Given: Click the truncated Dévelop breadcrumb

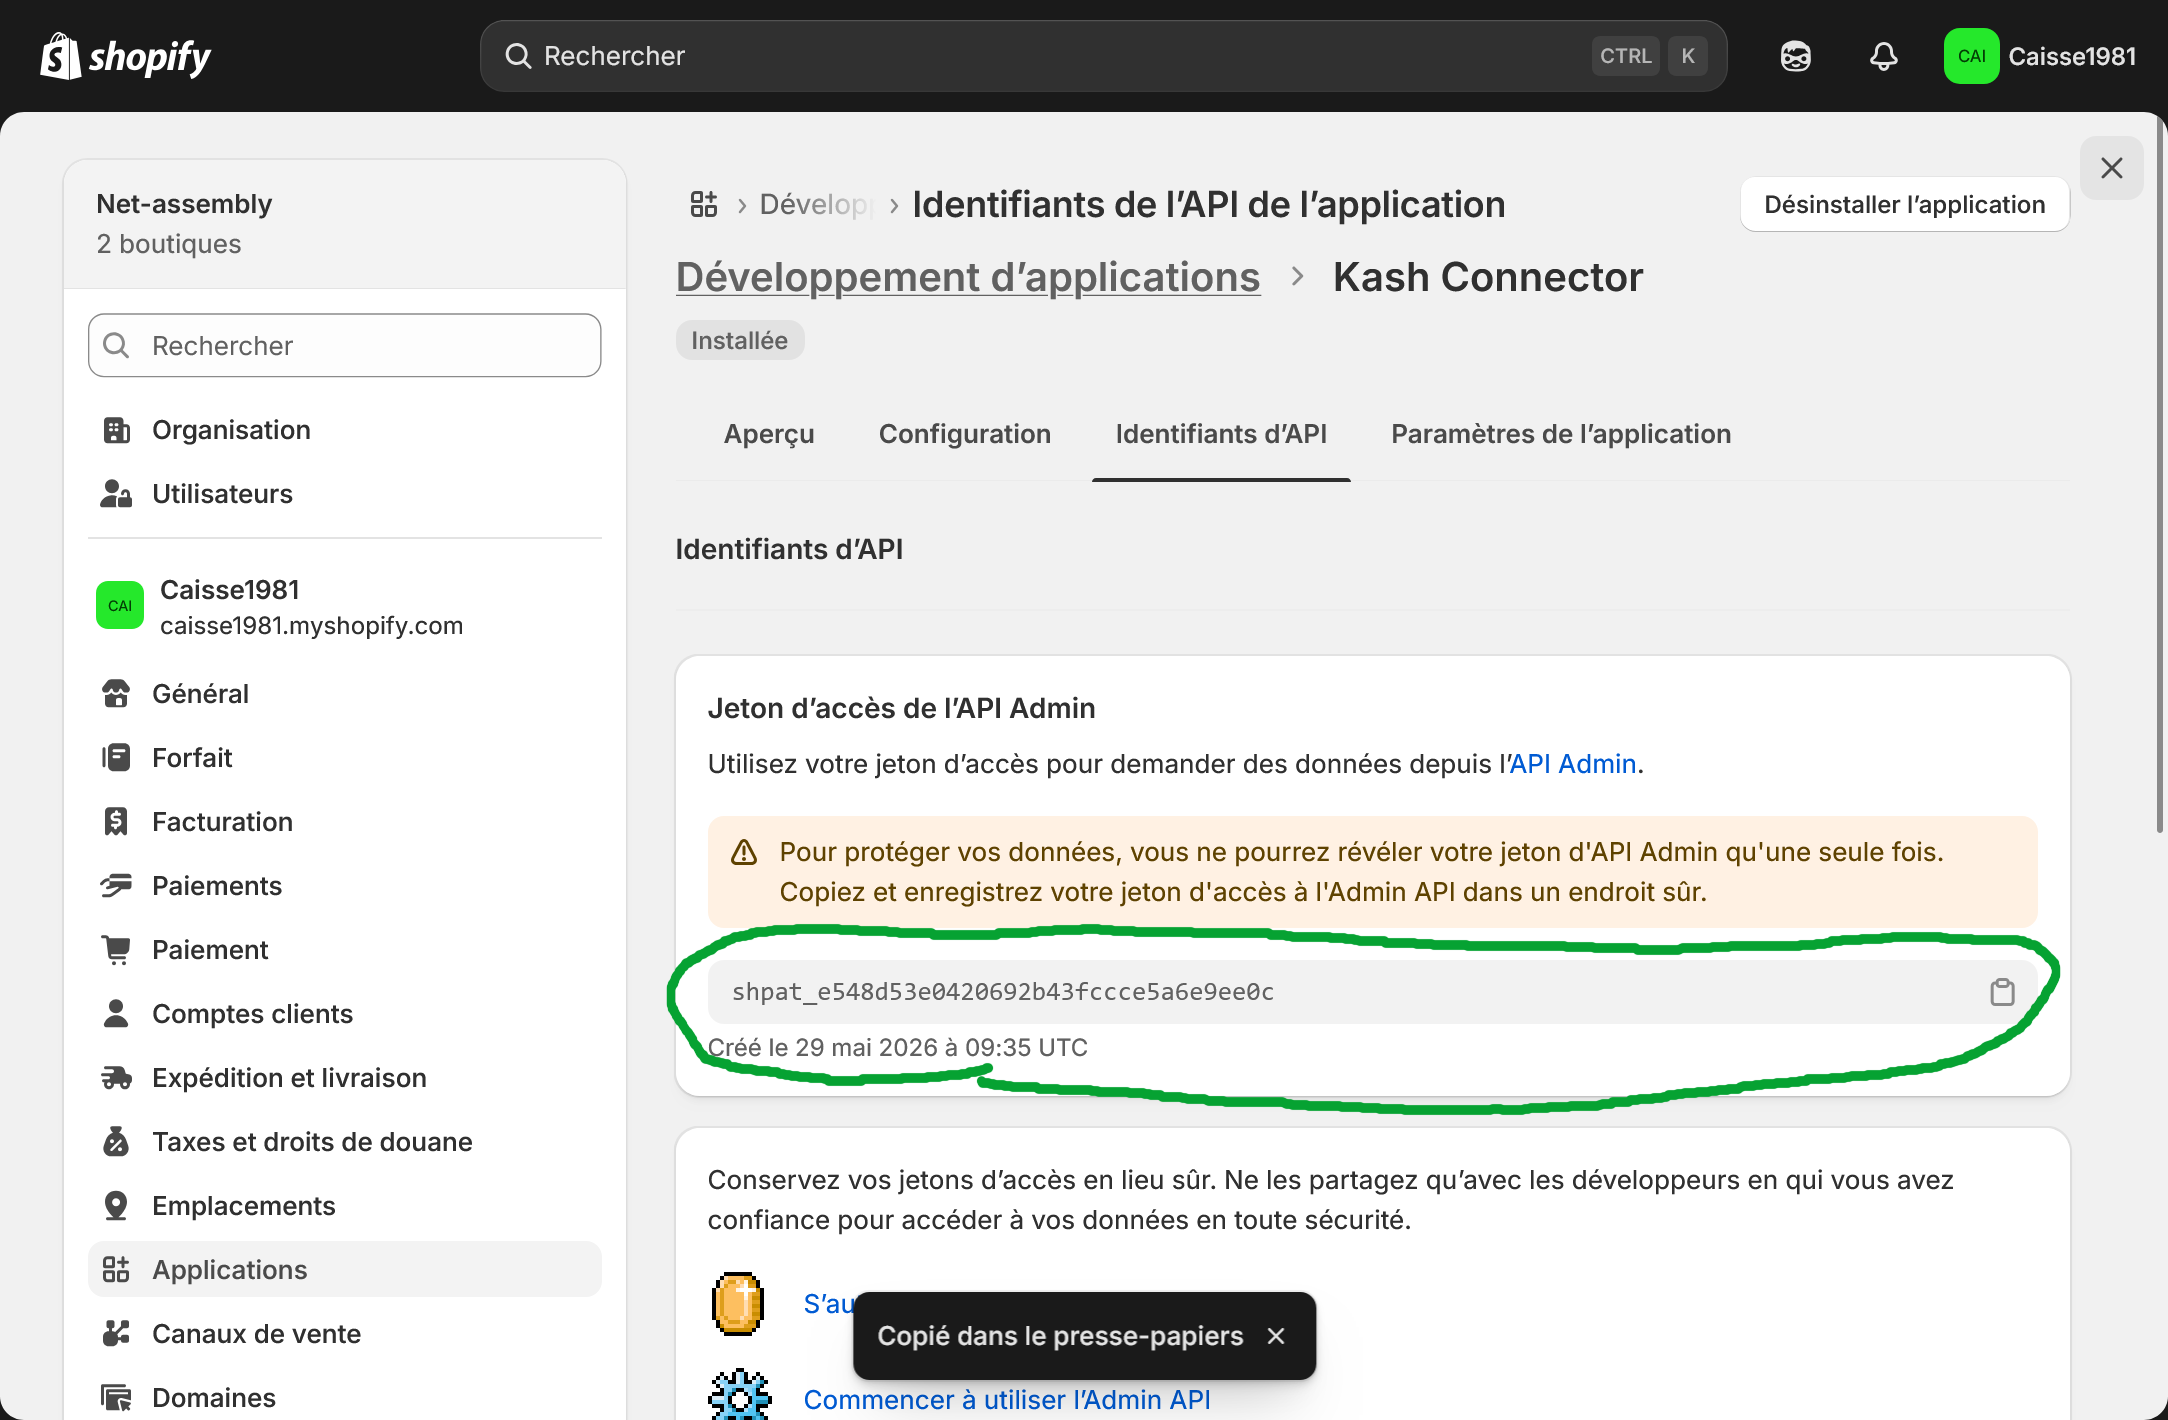Looking at the screenshot, I should (x=816, y=204).
